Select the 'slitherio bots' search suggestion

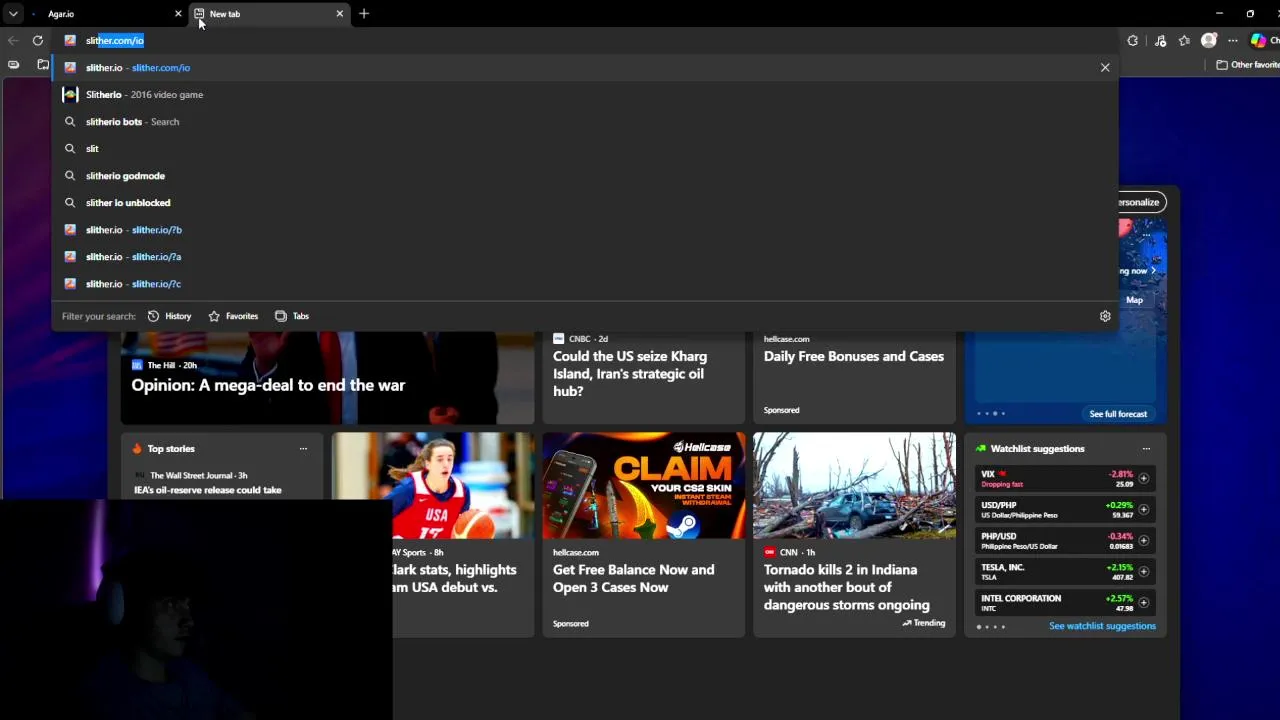click(x=585, y=122)
